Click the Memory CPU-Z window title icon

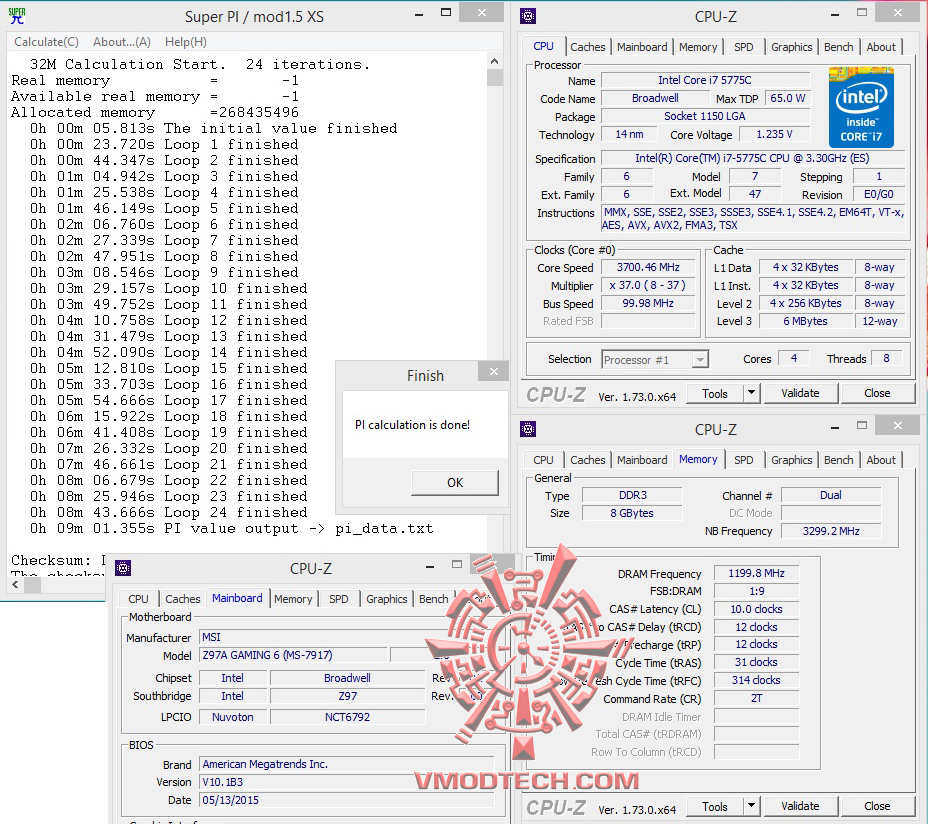click(528, 429)
